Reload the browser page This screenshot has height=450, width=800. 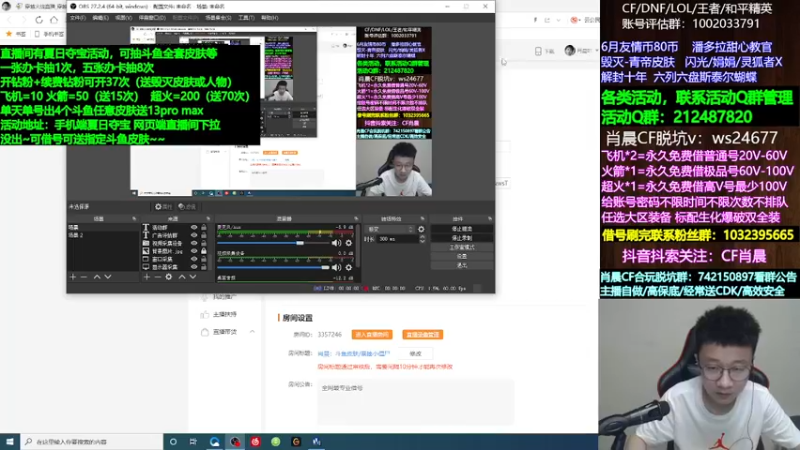pyautogui.click(x=39, y=20)
